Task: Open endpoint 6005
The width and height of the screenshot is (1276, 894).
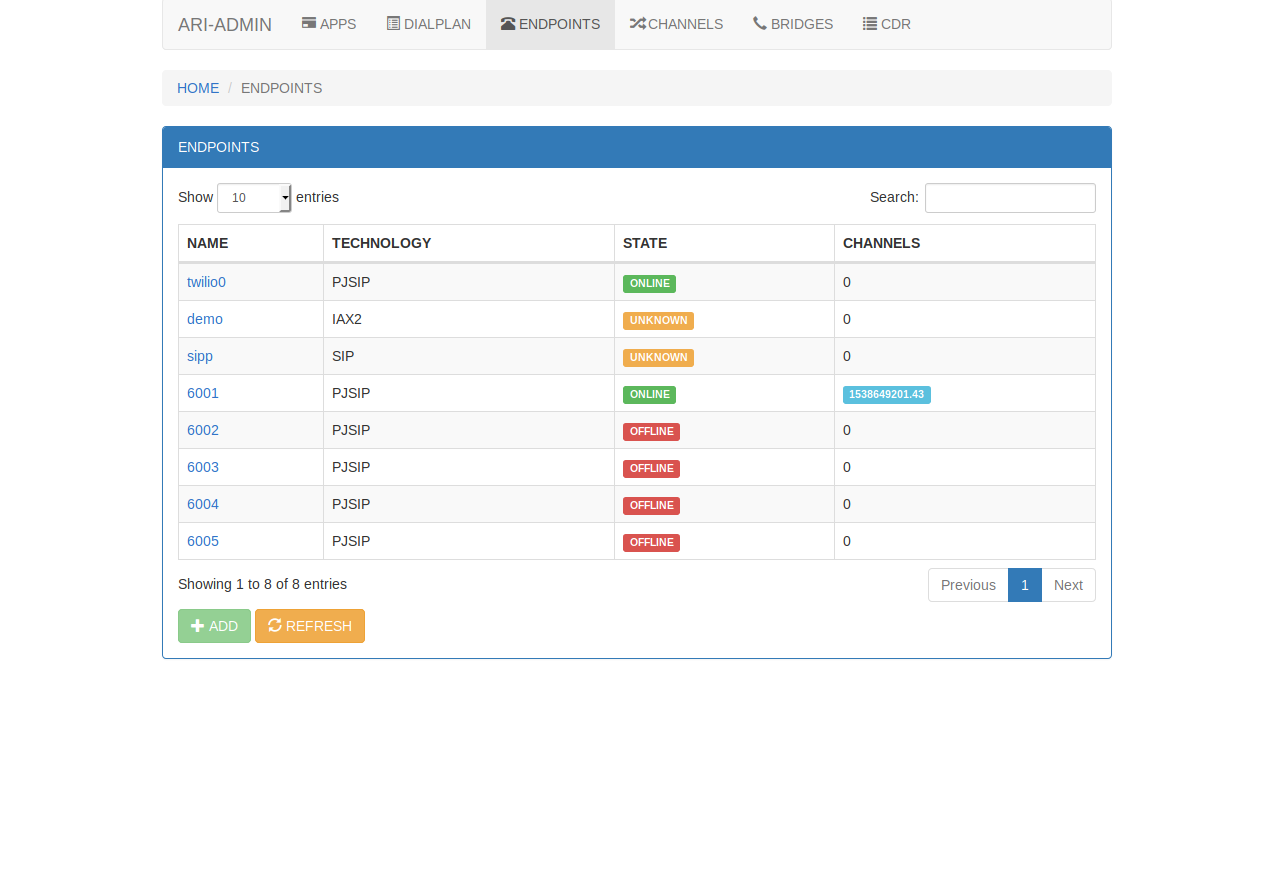Action: coord(203,541)
